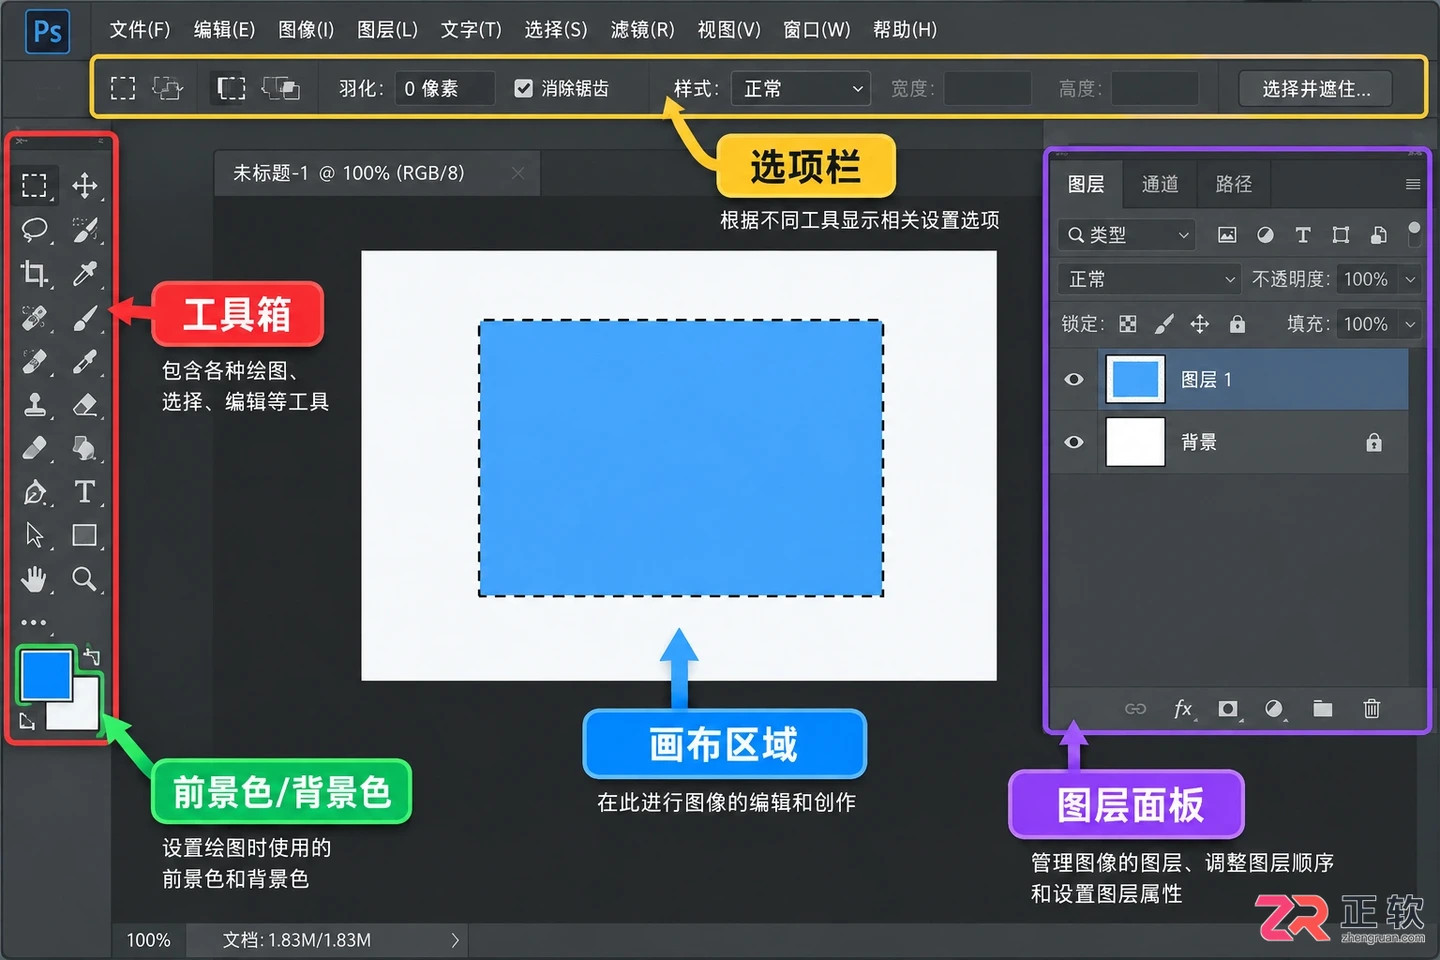Image resolution: width=1440 pixels, height=960 pixels.
Task: Expand the status bar document info arrow
Action: click(x=455, y=940)
